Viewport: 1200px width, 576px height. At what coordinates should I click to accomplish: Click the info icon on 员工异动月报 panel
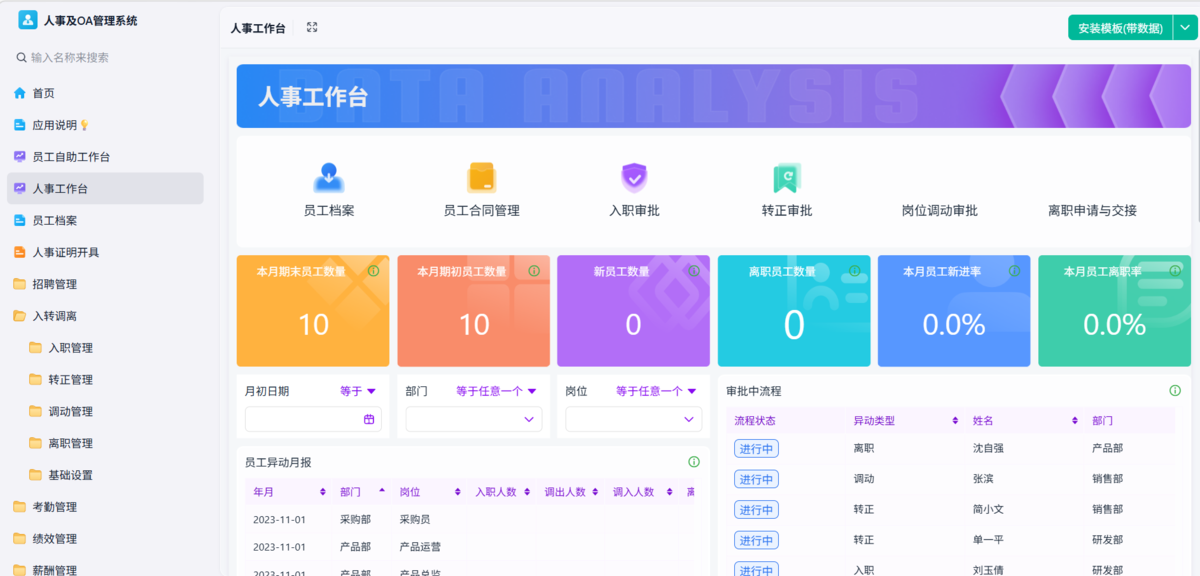[x=695, y=459]
